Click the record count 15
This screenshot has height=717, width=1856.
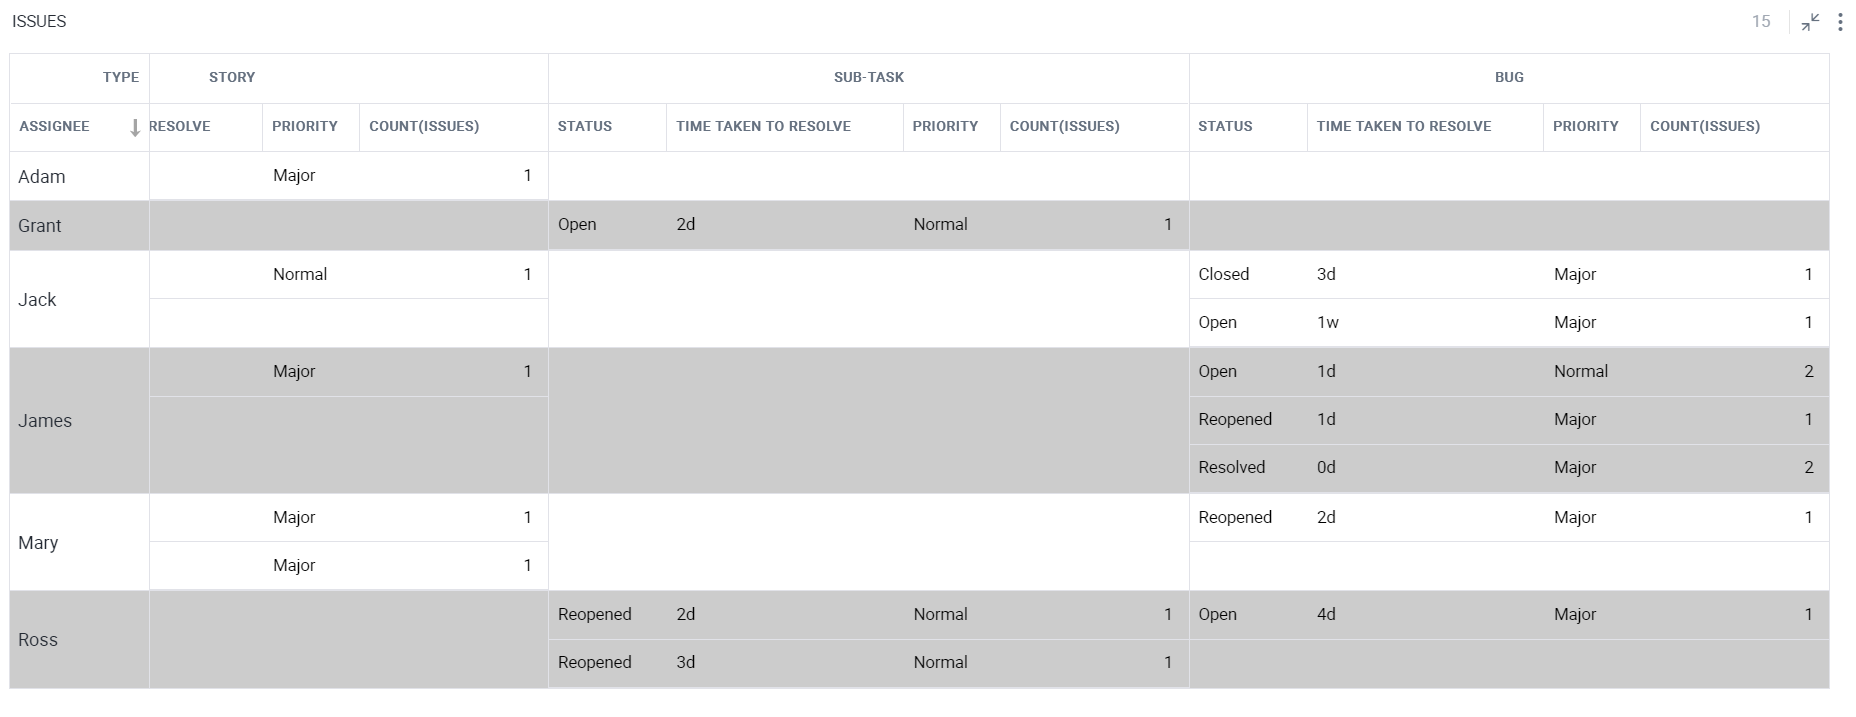click(x=1761, y=21)
